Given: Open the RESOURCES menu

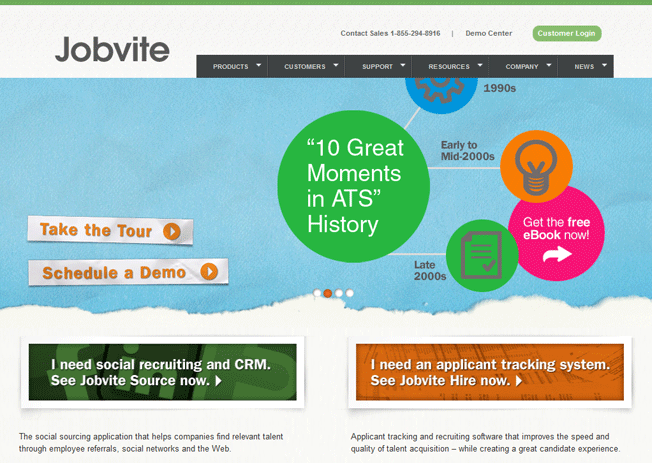Looking at the screenshot, I should pyautogui.click(x=450, y=67).
